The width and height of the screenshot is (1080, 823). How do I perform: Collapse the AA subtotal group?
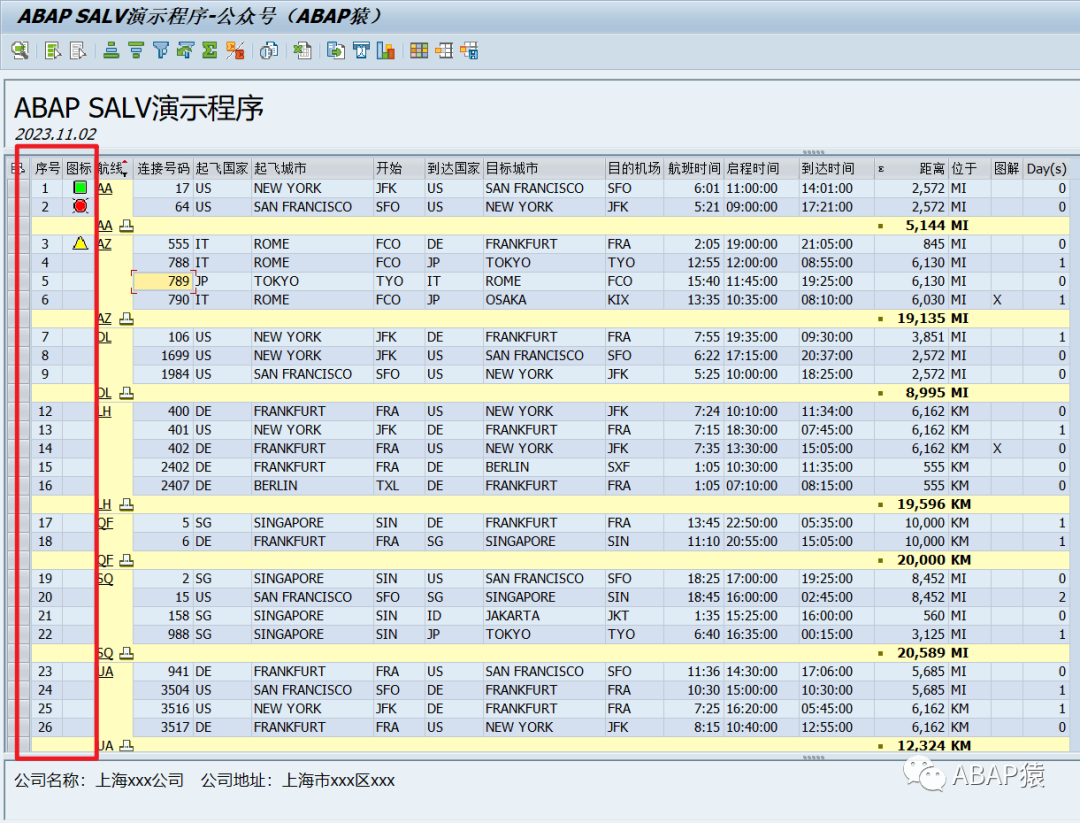point(126,225)
